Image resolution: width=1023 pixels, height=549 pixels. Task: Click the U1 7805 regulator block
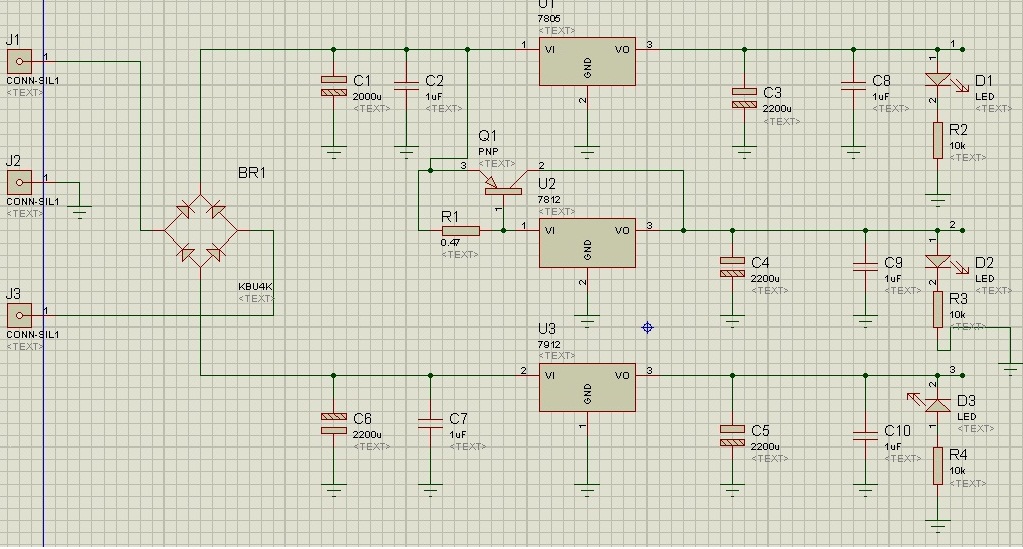(587, 61)
